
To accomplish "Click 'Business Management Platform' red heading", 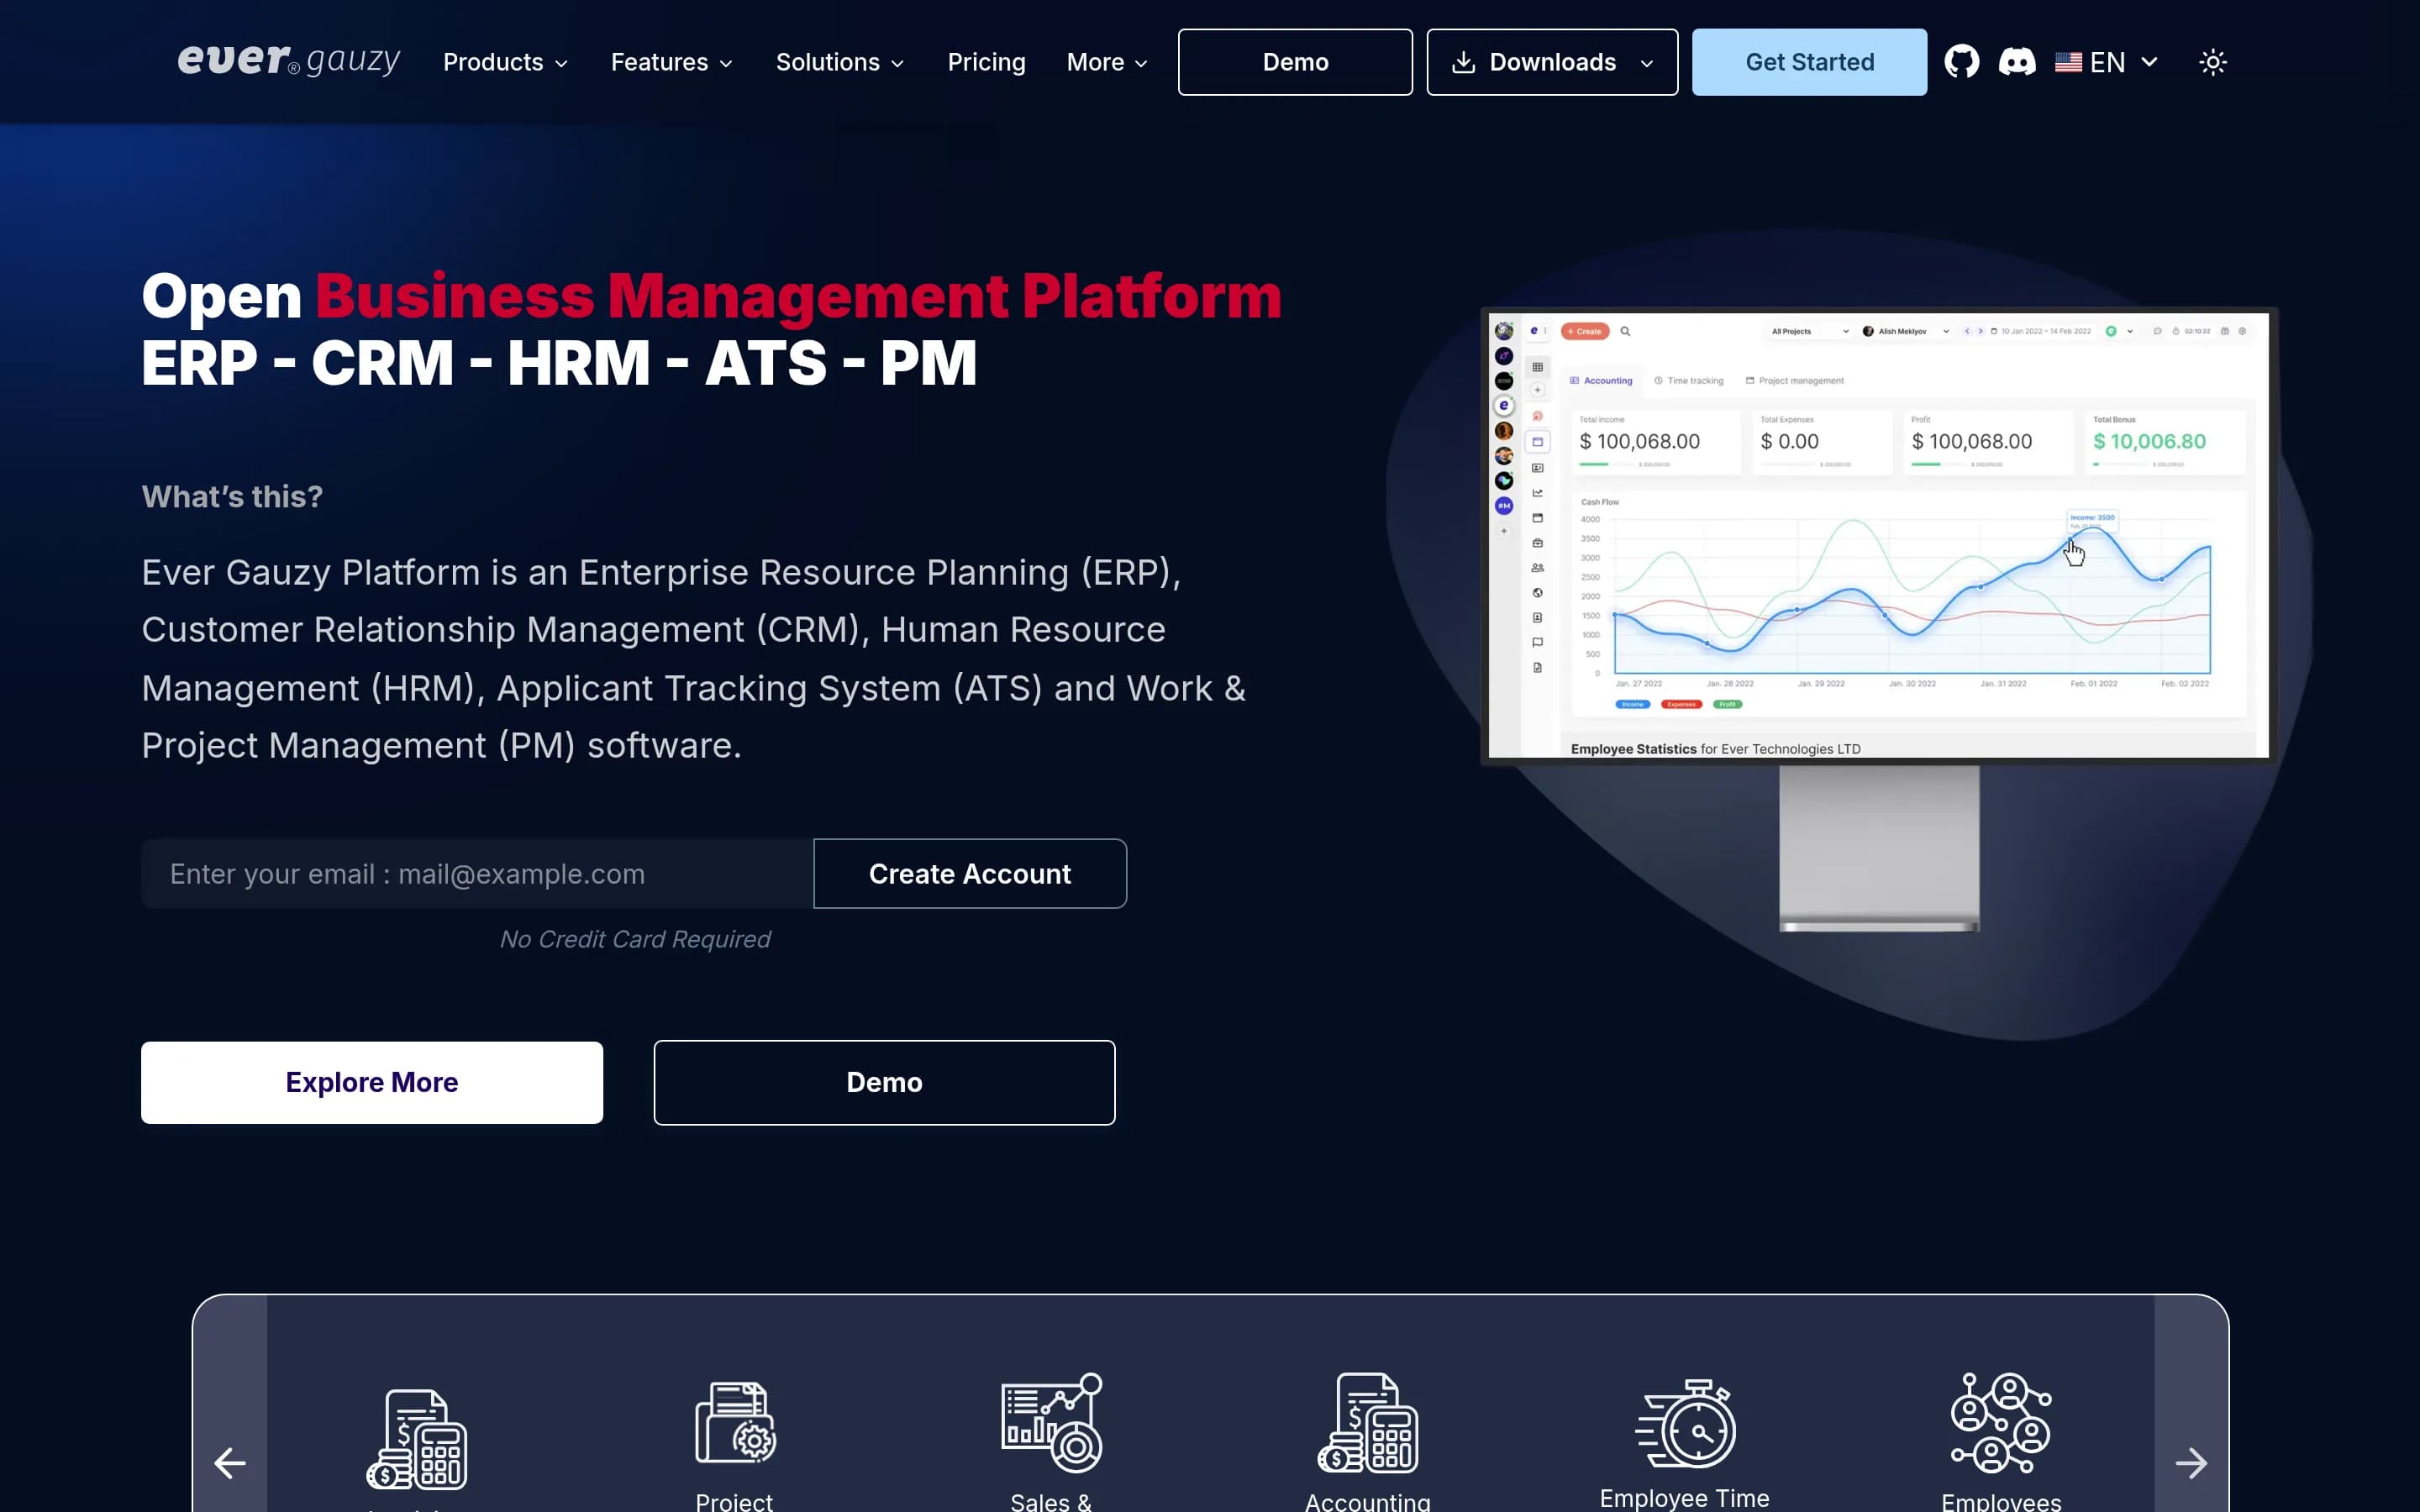I will click(798, 297).
